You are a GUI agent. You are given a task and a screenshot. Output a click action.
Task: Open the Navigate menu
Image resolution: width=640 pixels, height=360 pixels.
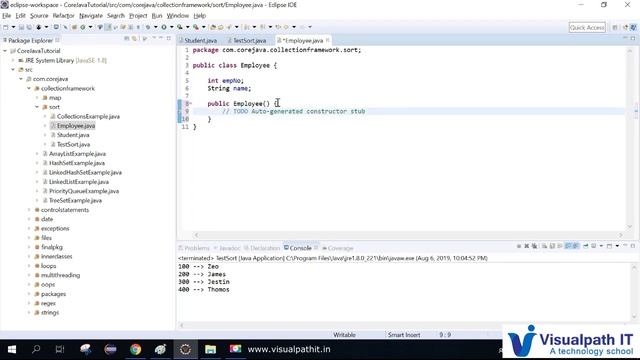point(91,16)
